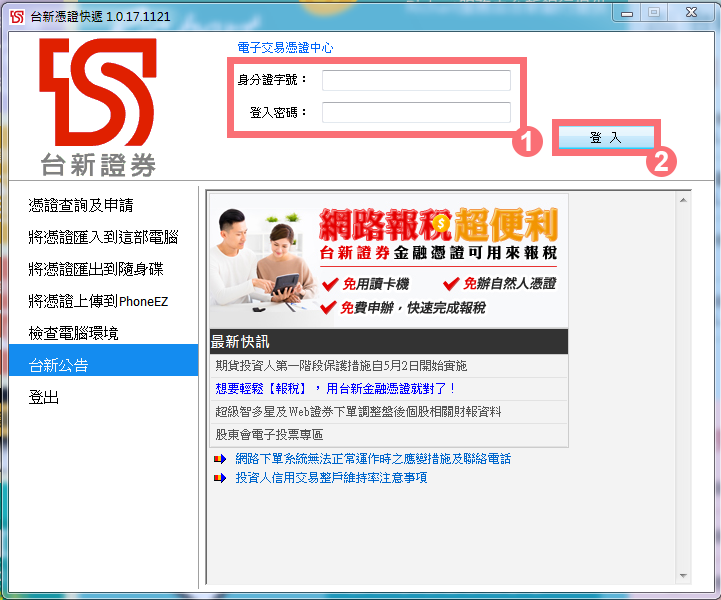This screenshot has height=600, width=721.
Task: Click the 網路報稅超便利 banner image
Action: point(389,261)
